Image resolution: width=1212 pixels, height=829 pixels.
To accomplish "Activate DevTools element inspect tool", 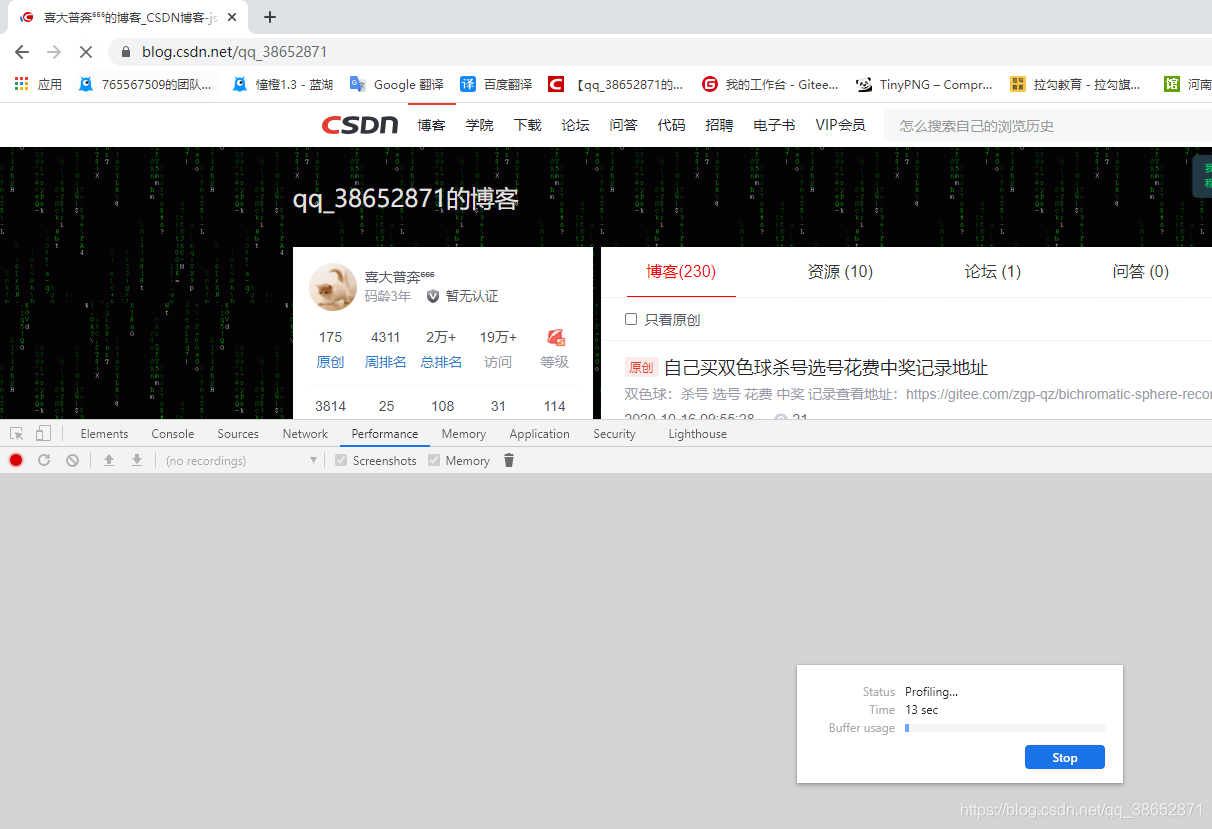I will (x=16, y=434).
